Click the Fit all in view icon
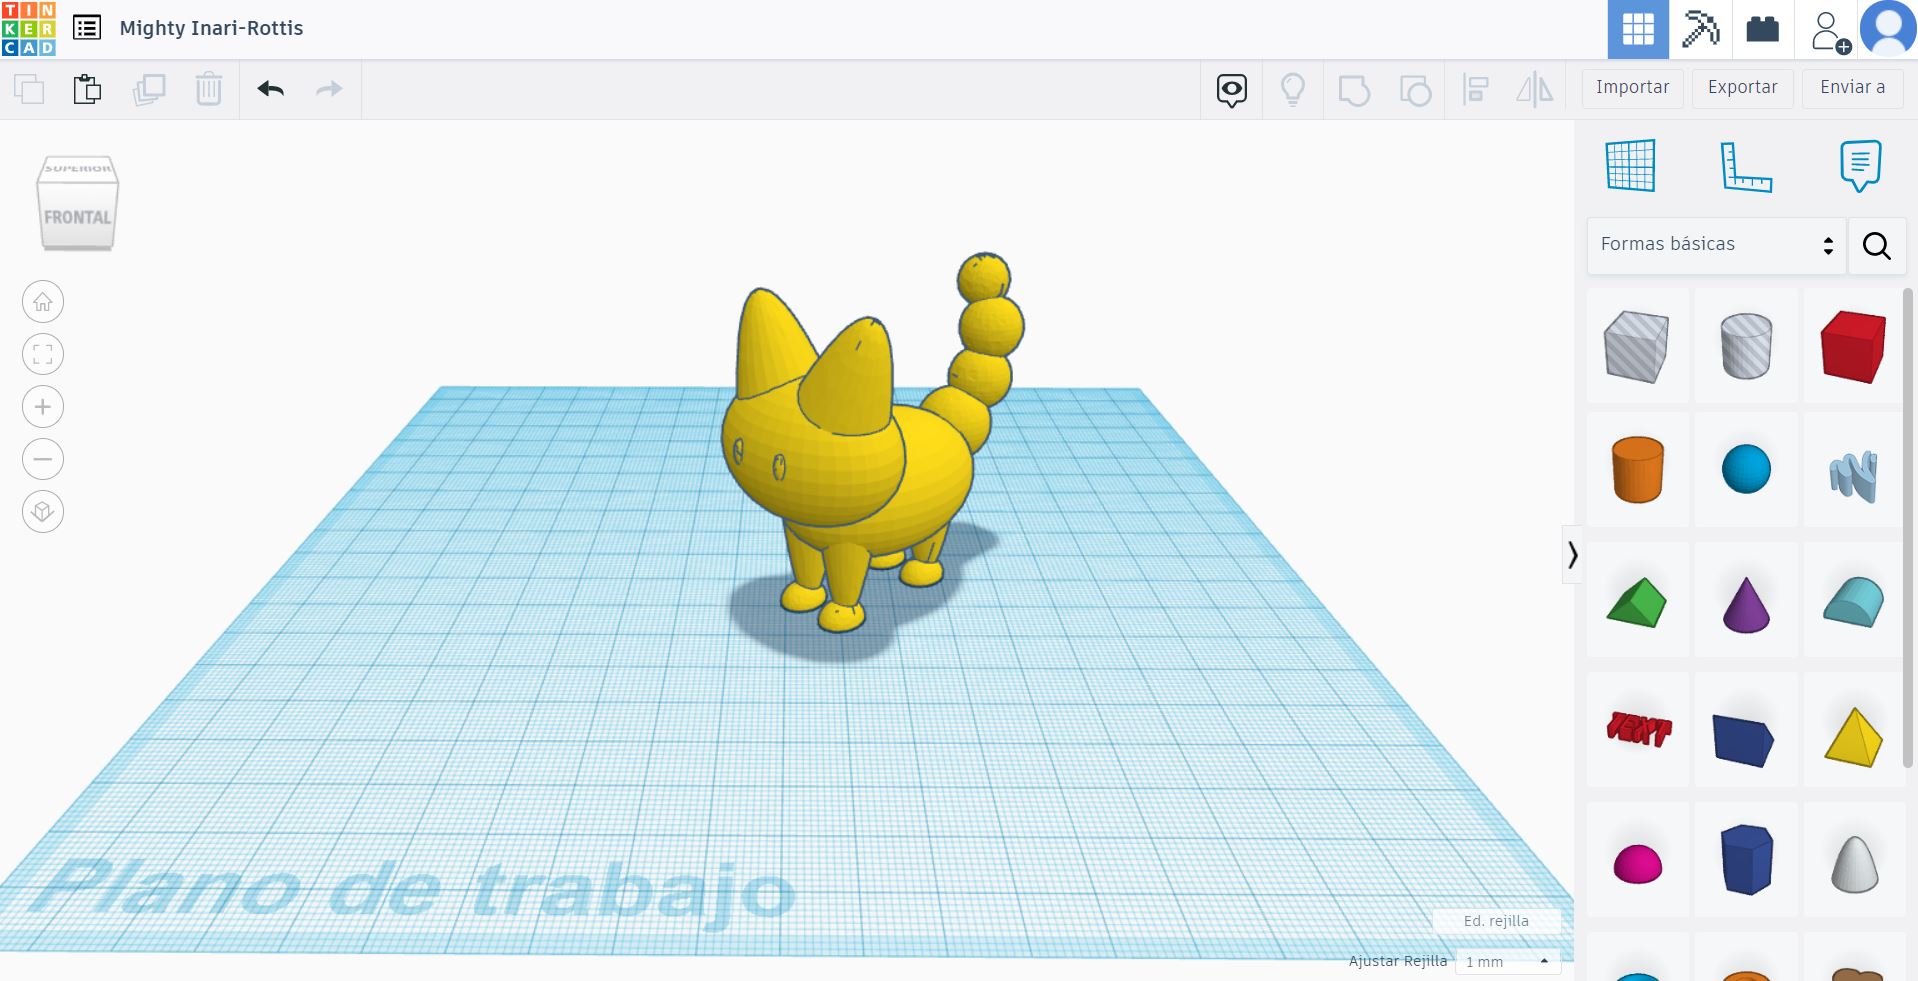Image resolution: width=1918 pixels, height=981 pixels. click(x=43, y=354)
